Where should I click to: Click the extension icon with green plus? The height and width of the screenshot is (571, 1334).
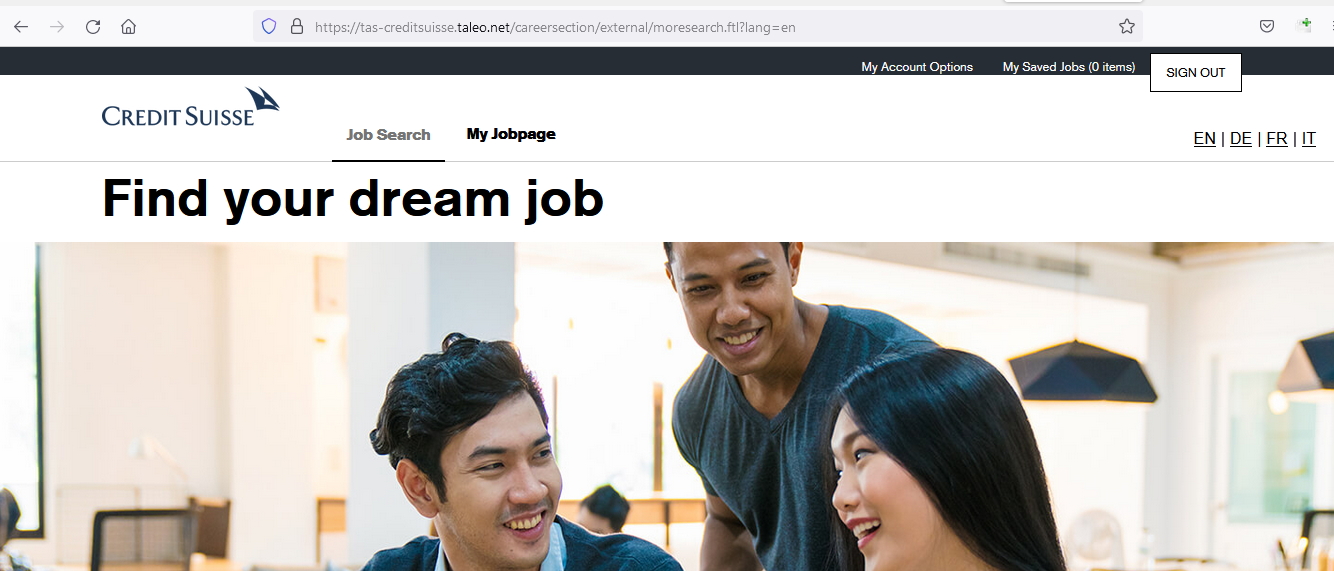point(1304,26)
